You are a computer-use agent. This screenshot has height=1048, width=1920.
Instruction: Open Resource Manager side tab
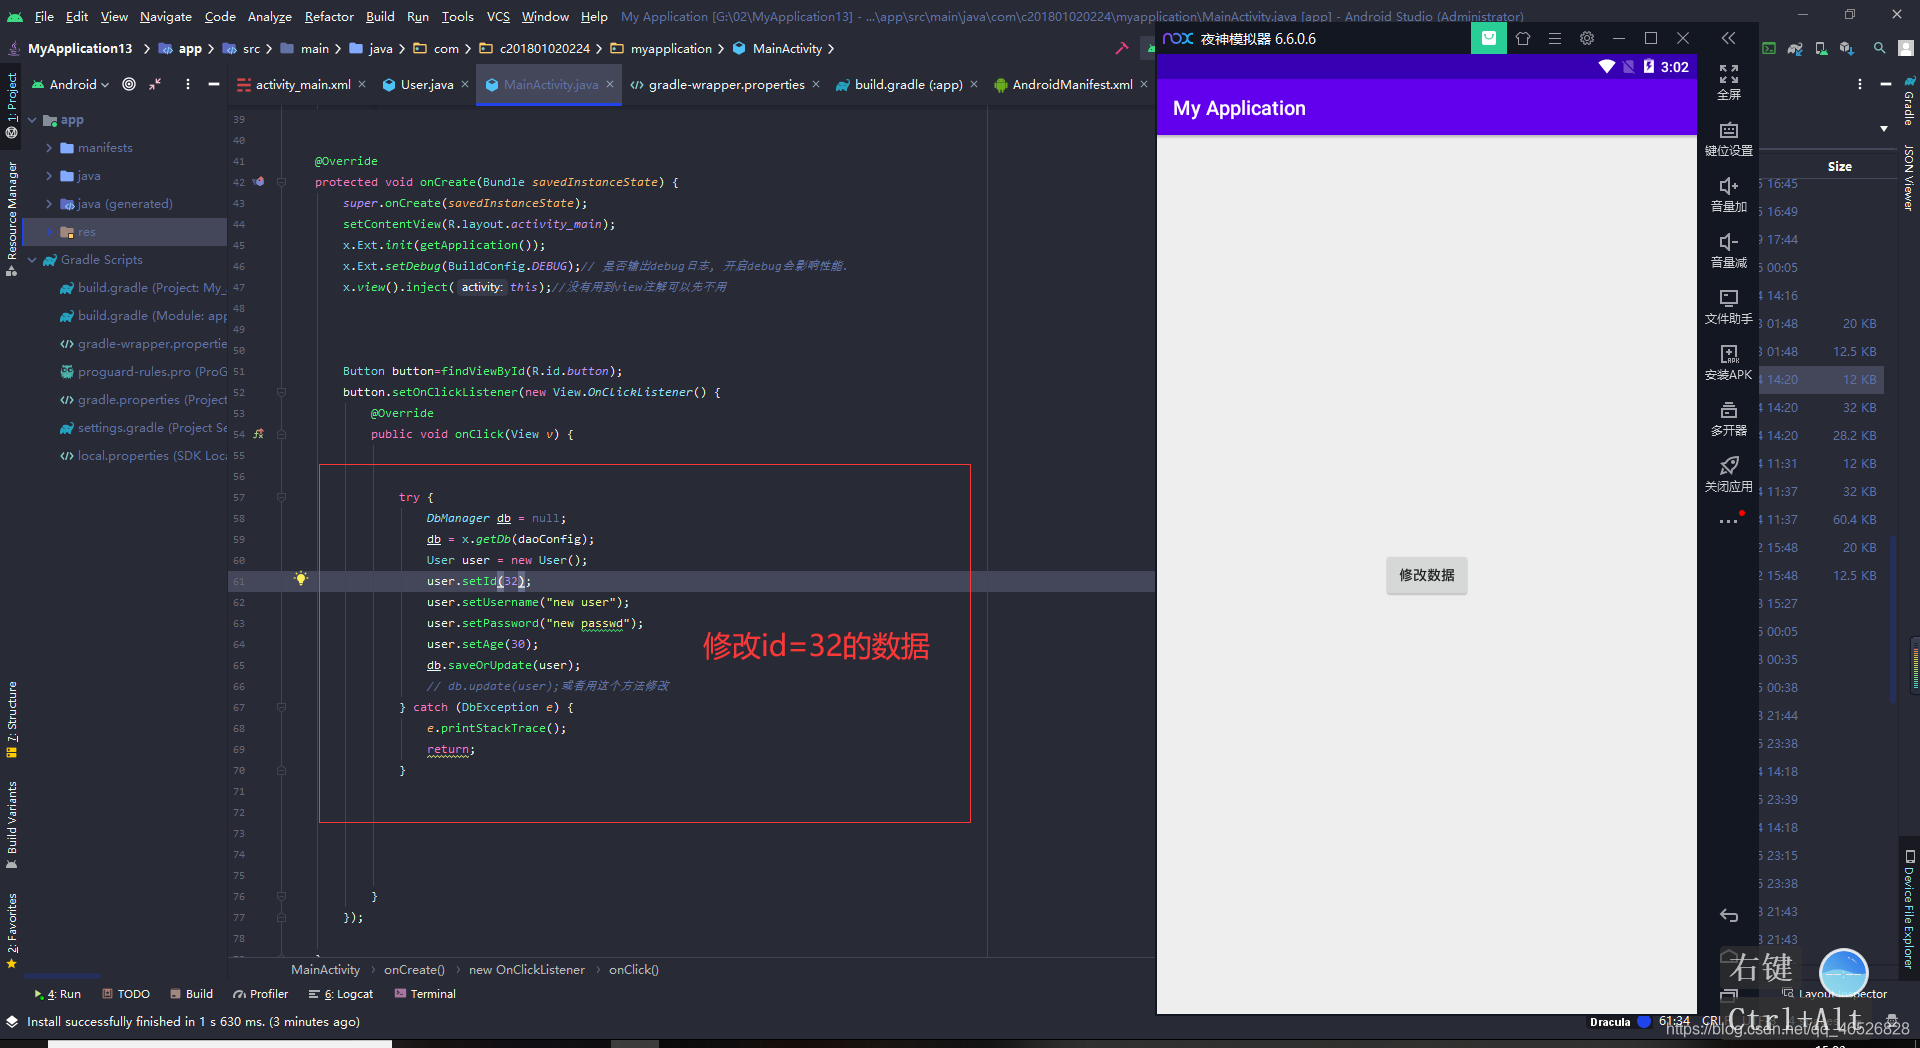coord(12,218)
